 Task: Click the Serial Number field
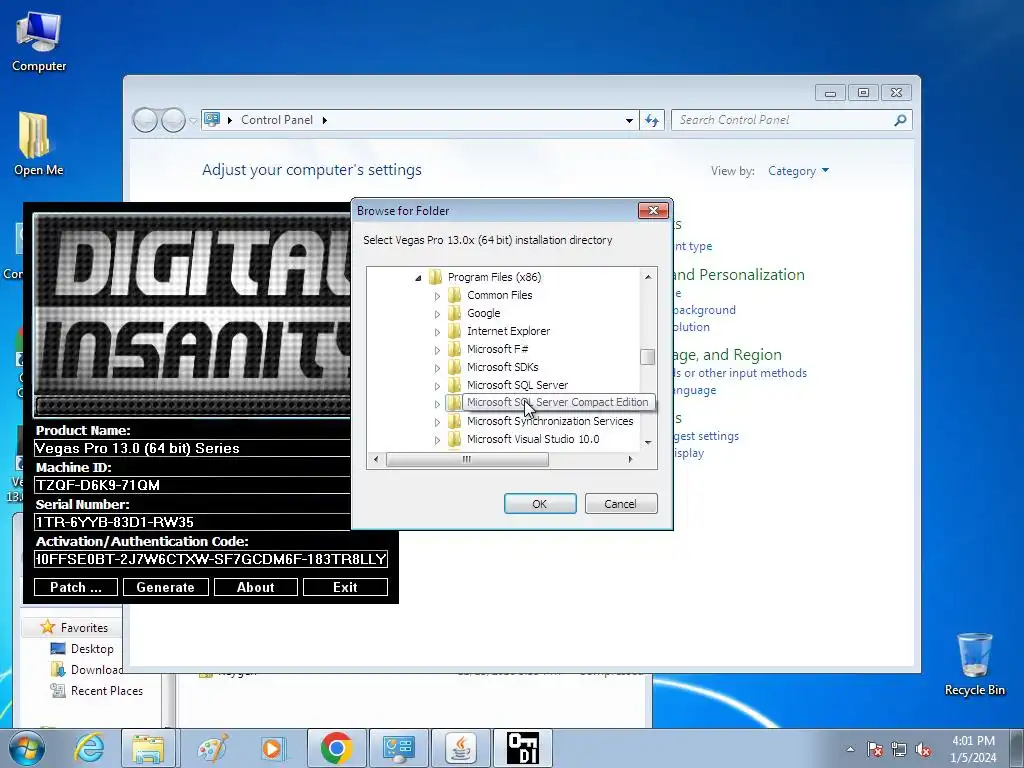click(192, 522)
